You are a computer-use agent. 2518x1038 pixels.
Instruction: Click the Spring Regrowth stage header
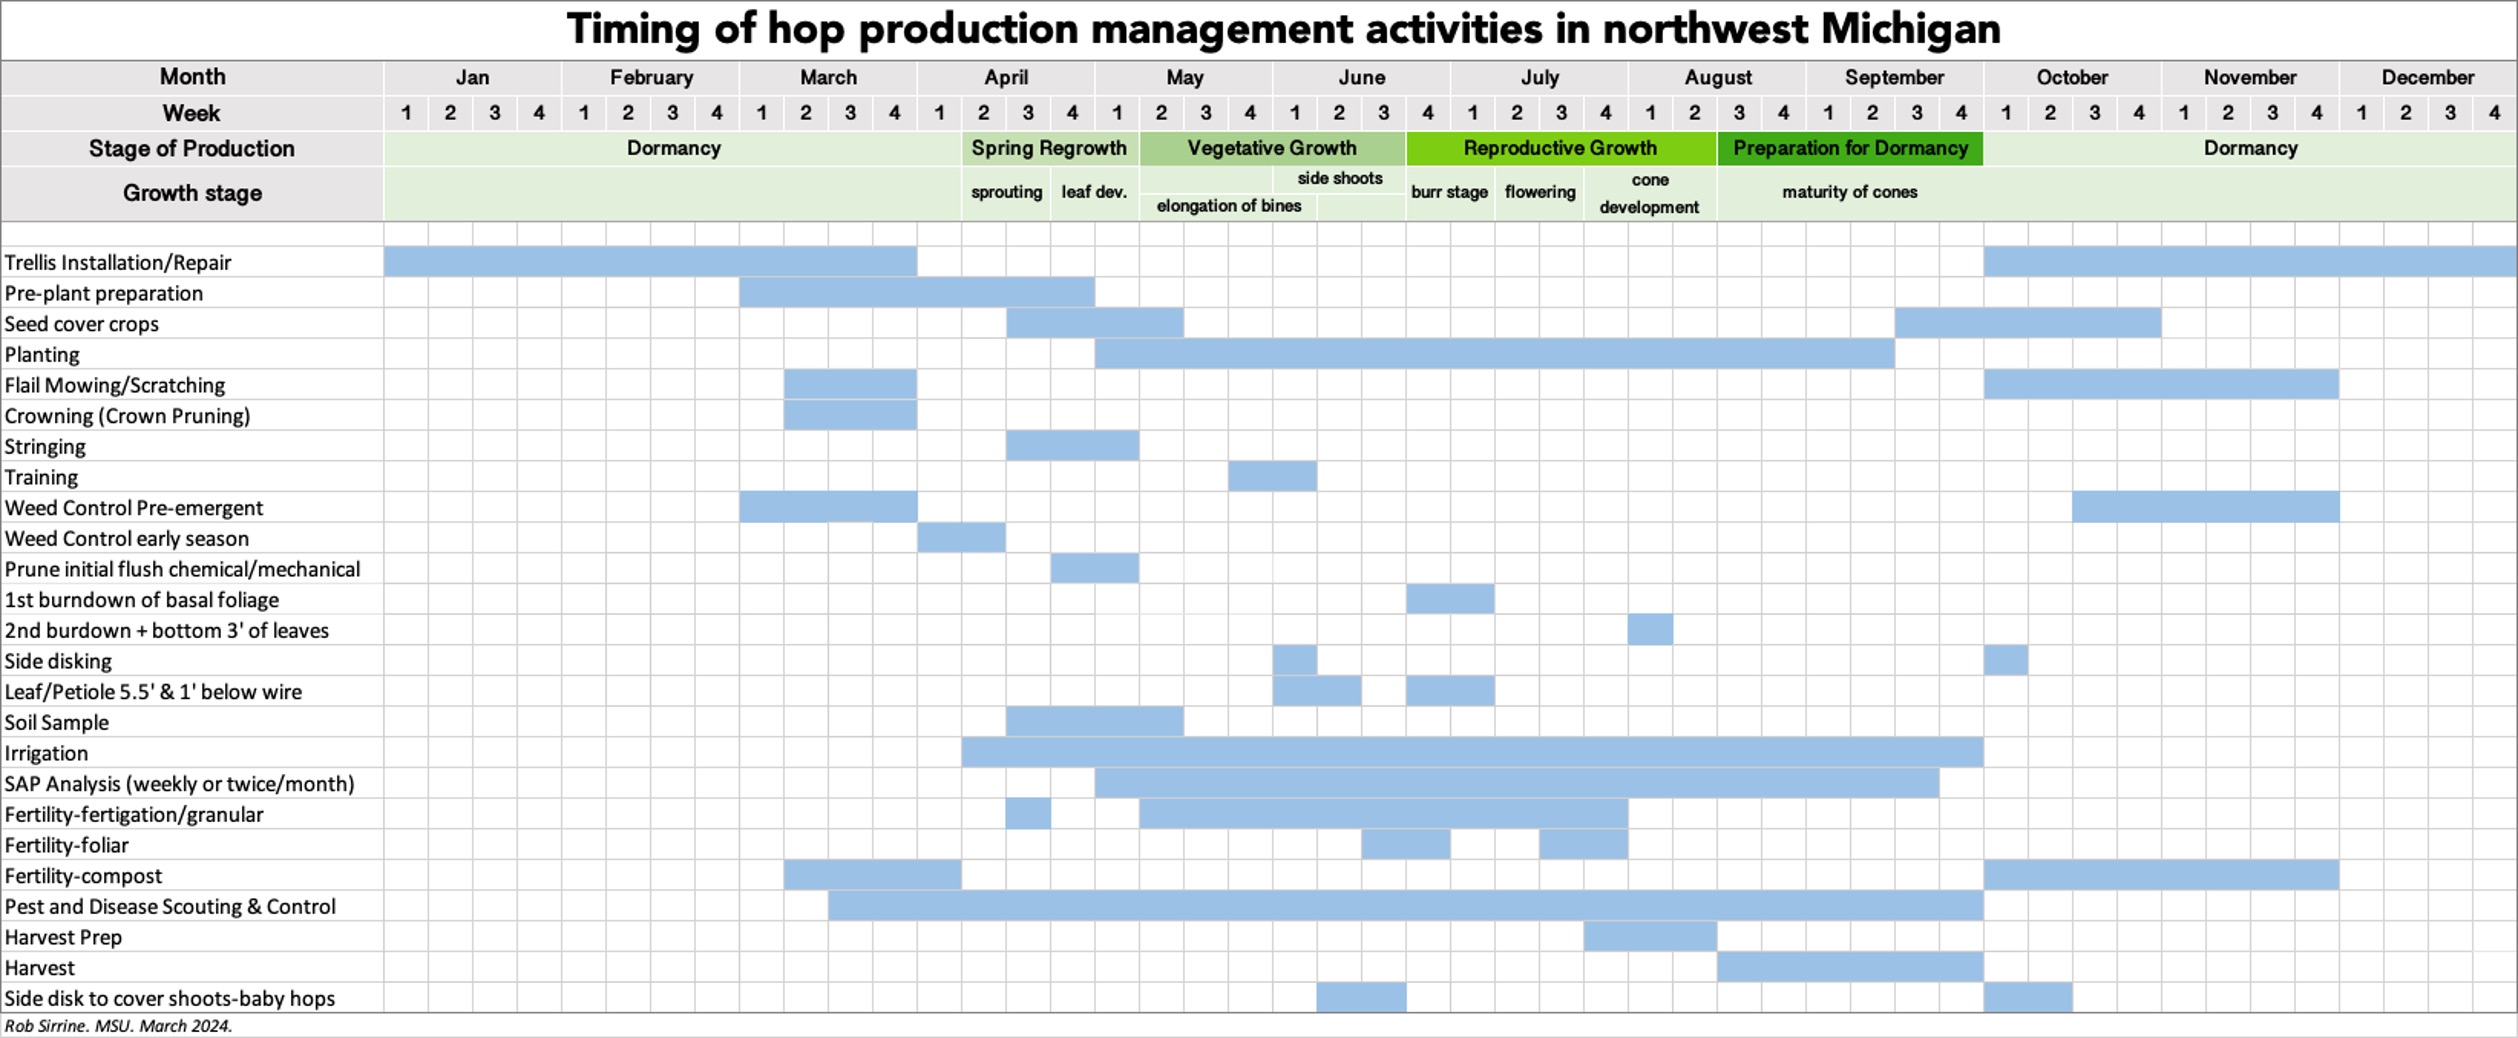pos(1048,148)
